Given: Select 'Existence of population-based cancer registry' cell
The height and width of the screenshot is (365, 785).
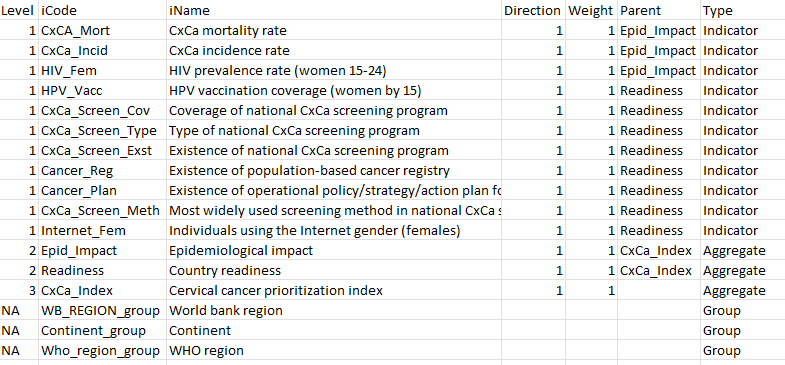Looking at the screenshot, I should point(334,171).
